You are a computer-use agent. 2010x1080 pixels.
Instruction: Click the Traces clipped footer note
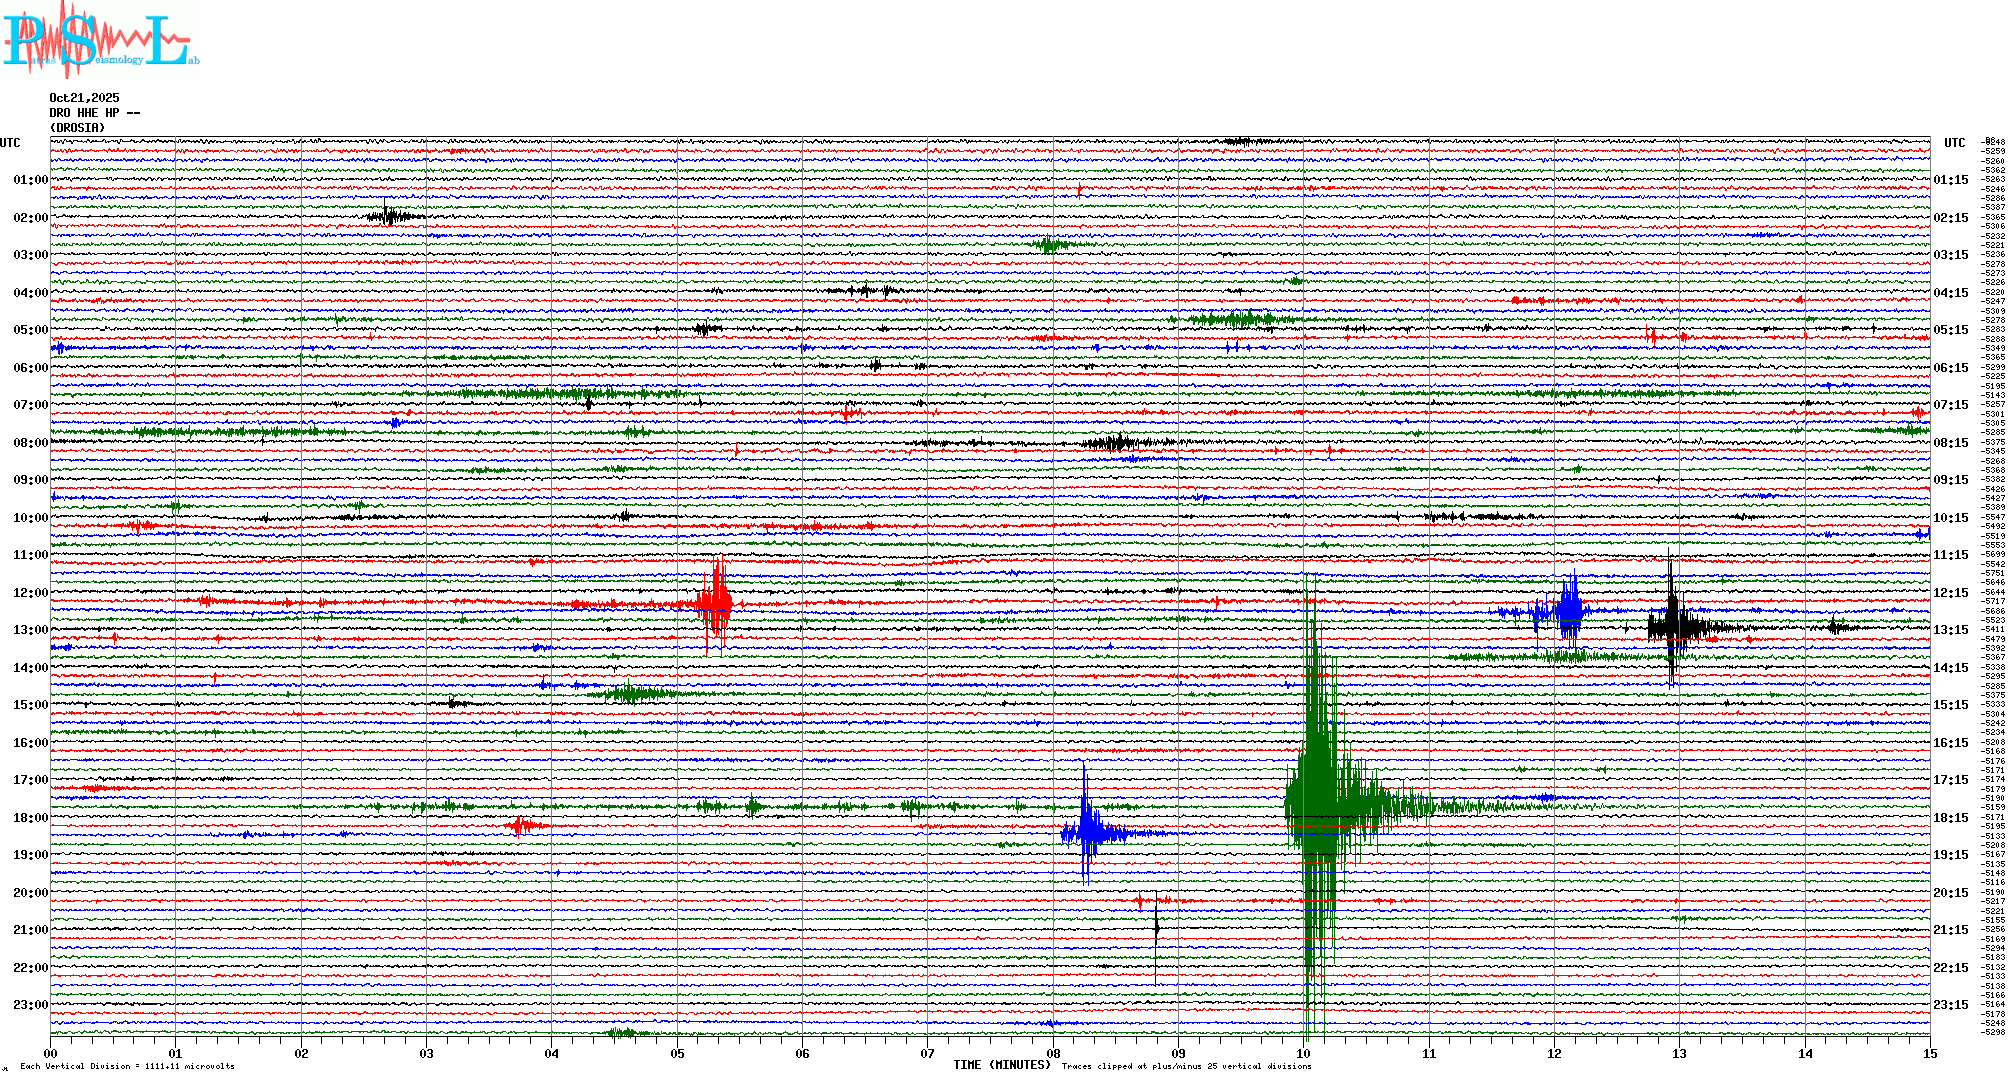coord(1186,1066)
